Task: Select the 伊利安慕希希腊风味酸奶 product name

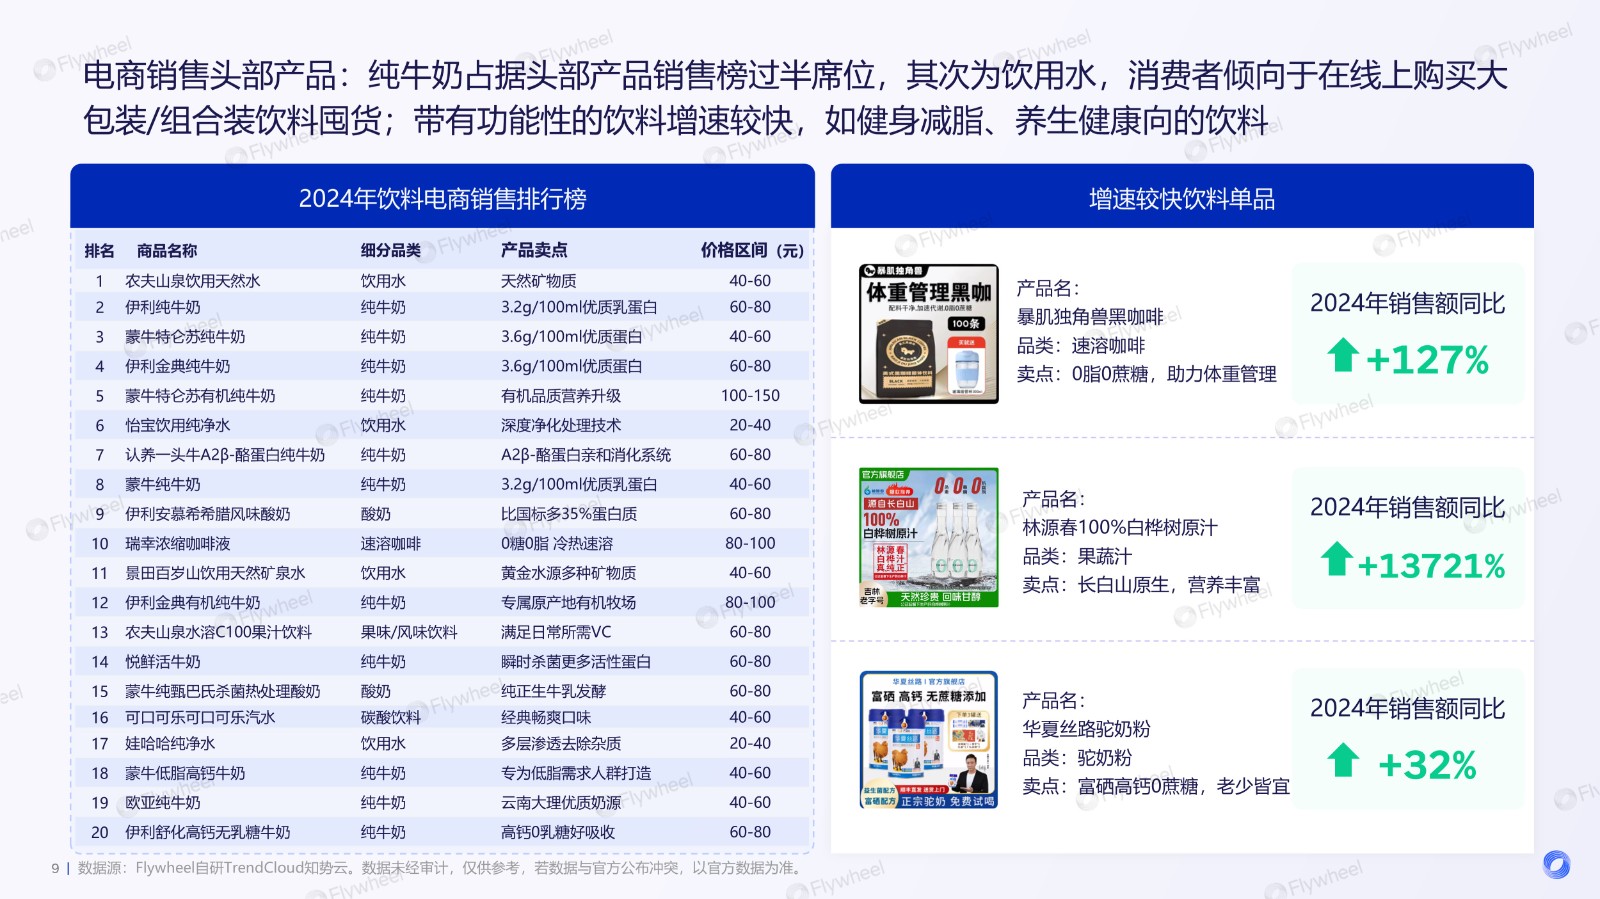Action: pyautogui.click(x=207, y=514)
